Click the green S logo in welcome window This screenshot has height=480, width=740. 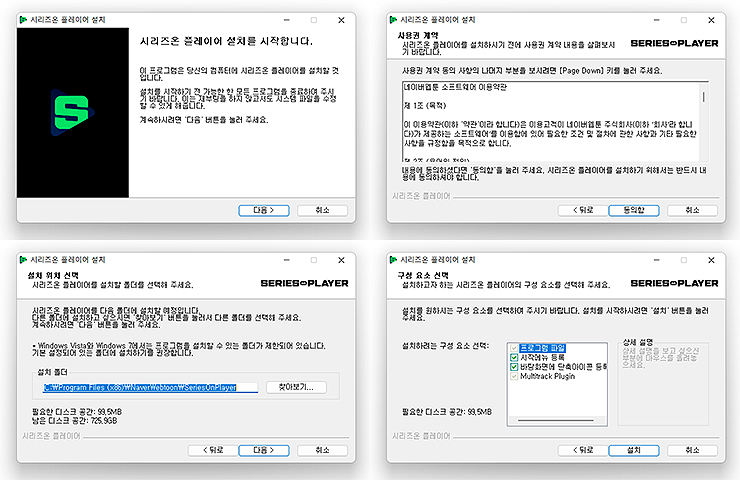click(x=72, y=112)
